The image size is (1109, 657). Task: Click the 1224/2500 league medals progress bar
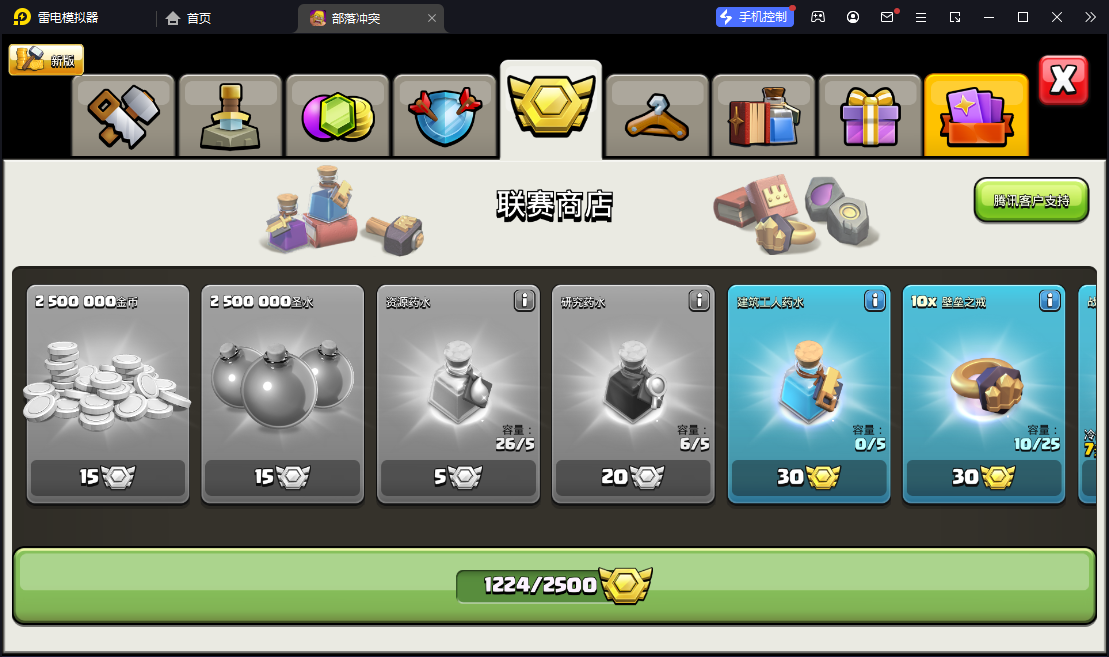click(x=554, y=586)
